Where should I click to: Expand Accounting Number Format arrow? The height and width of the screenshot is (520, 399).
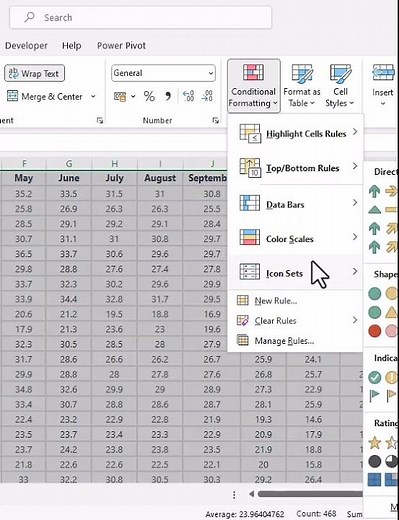133,97
